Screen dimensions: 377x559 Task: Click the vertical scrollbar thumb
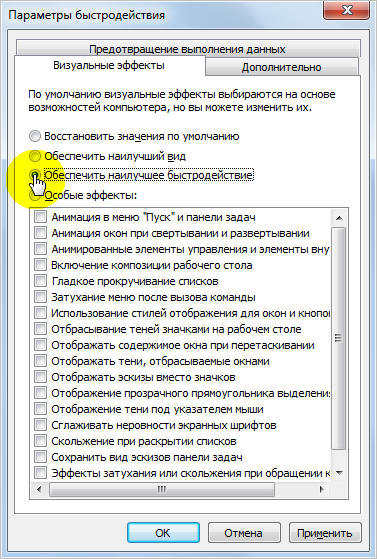point(339,338)
